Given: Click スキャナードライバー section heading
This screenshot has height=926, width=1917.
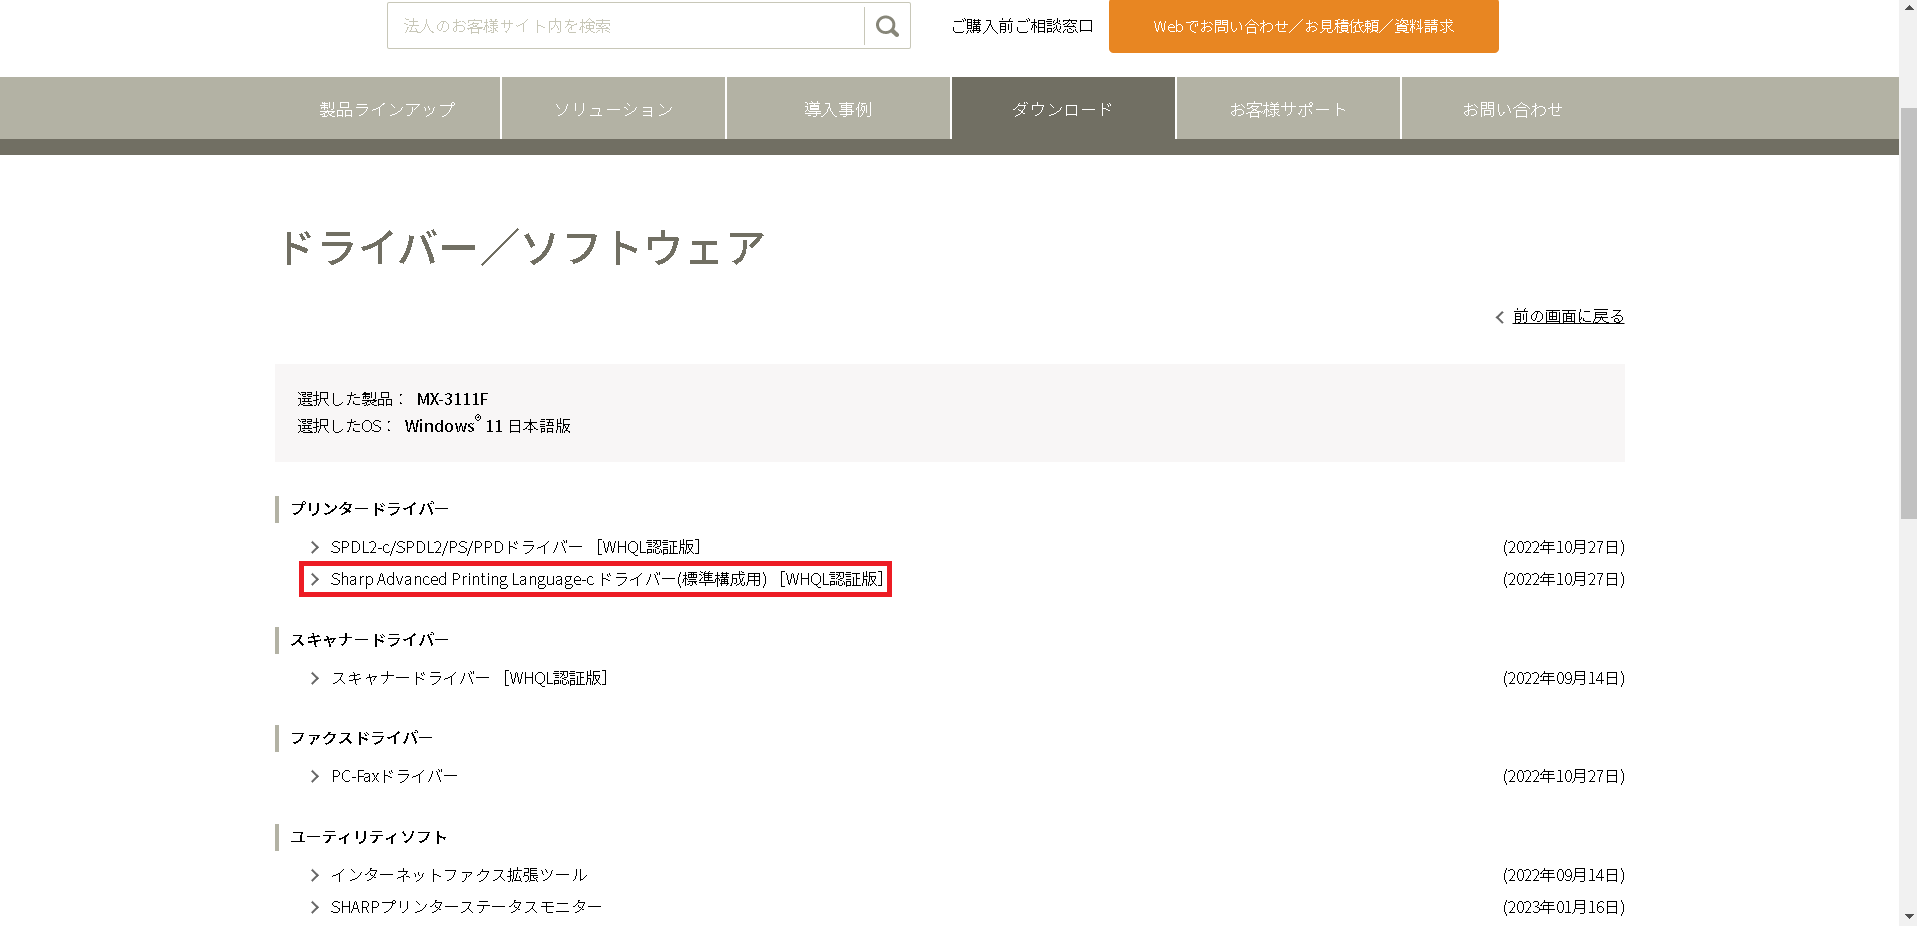Looking at the screenshot, I should pyautogui.click(x=369, y=640).
